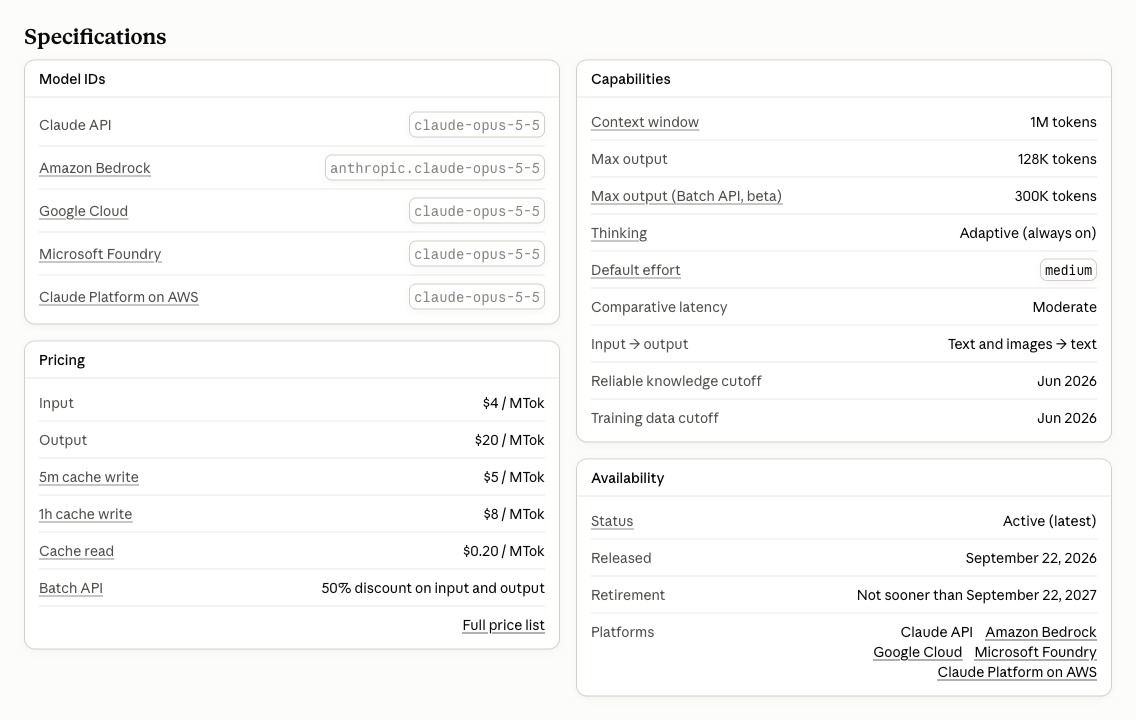Select the Input → output row label

[x=640, y=344]
